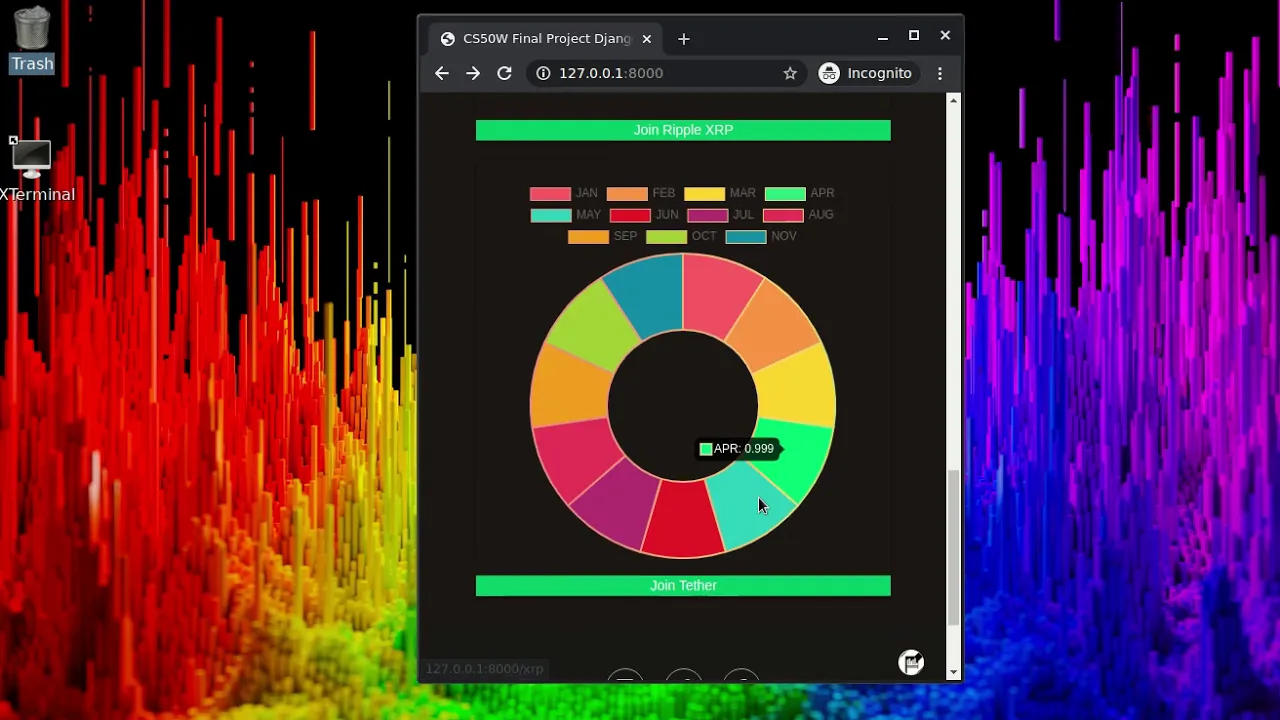The width and height of the screenshot is (1280, 720).
Task: View site information icon in address bar
Action: pyautogui.click(x=543, y=73)
